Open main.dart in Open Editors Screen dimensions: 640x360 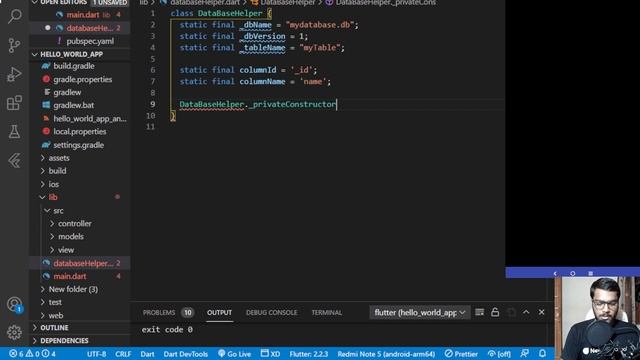pos(83,15)
